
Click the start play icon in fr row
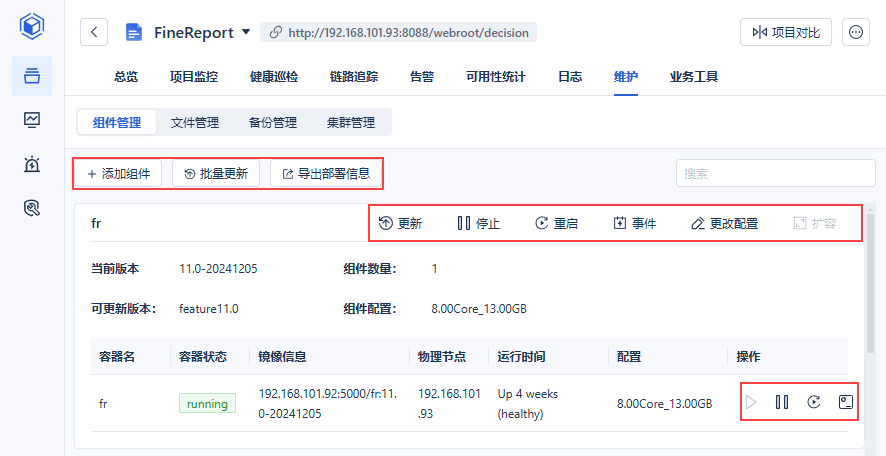coord(750,402)
